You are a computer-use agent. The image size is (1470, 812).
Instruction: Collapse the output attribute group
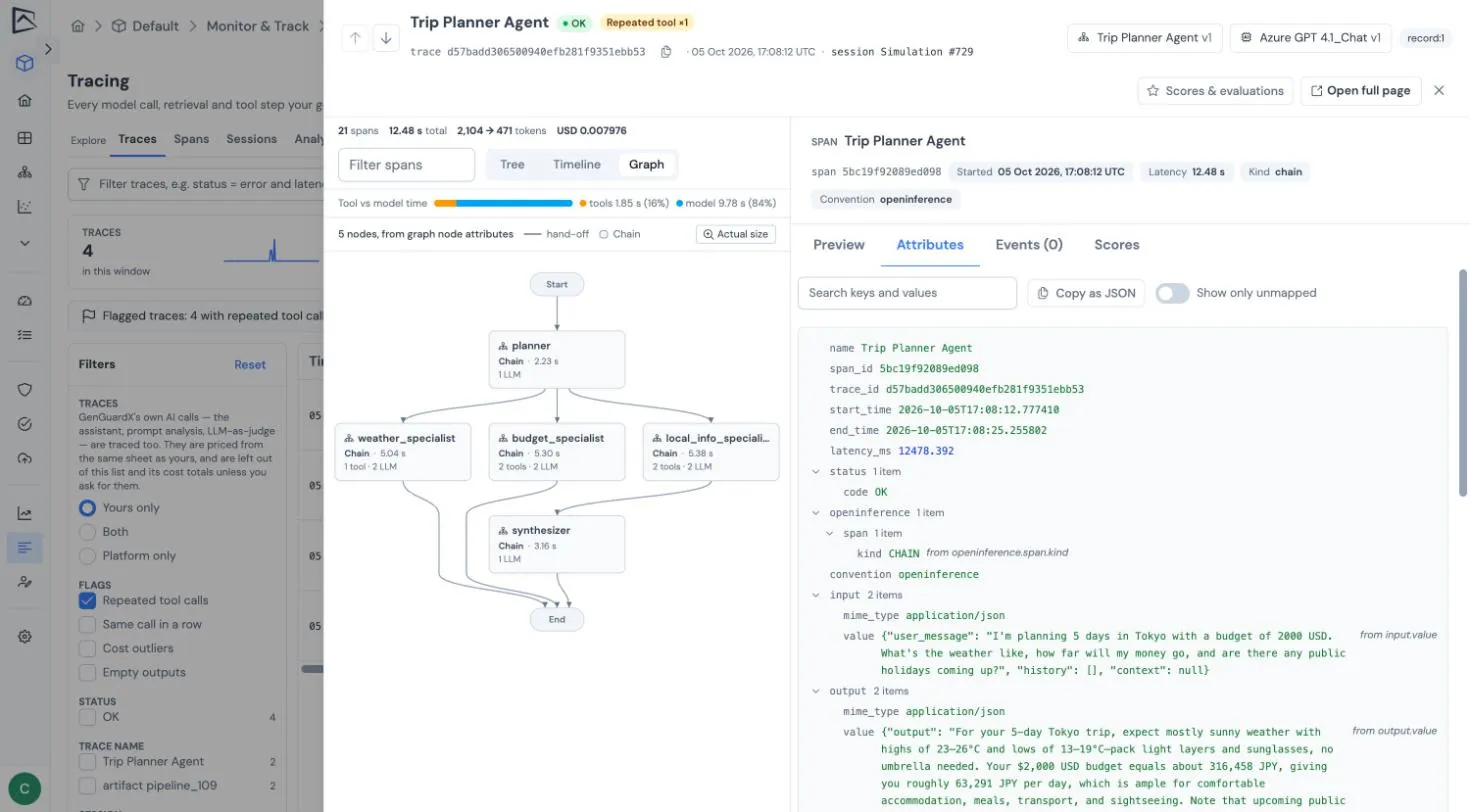[818, 691]
